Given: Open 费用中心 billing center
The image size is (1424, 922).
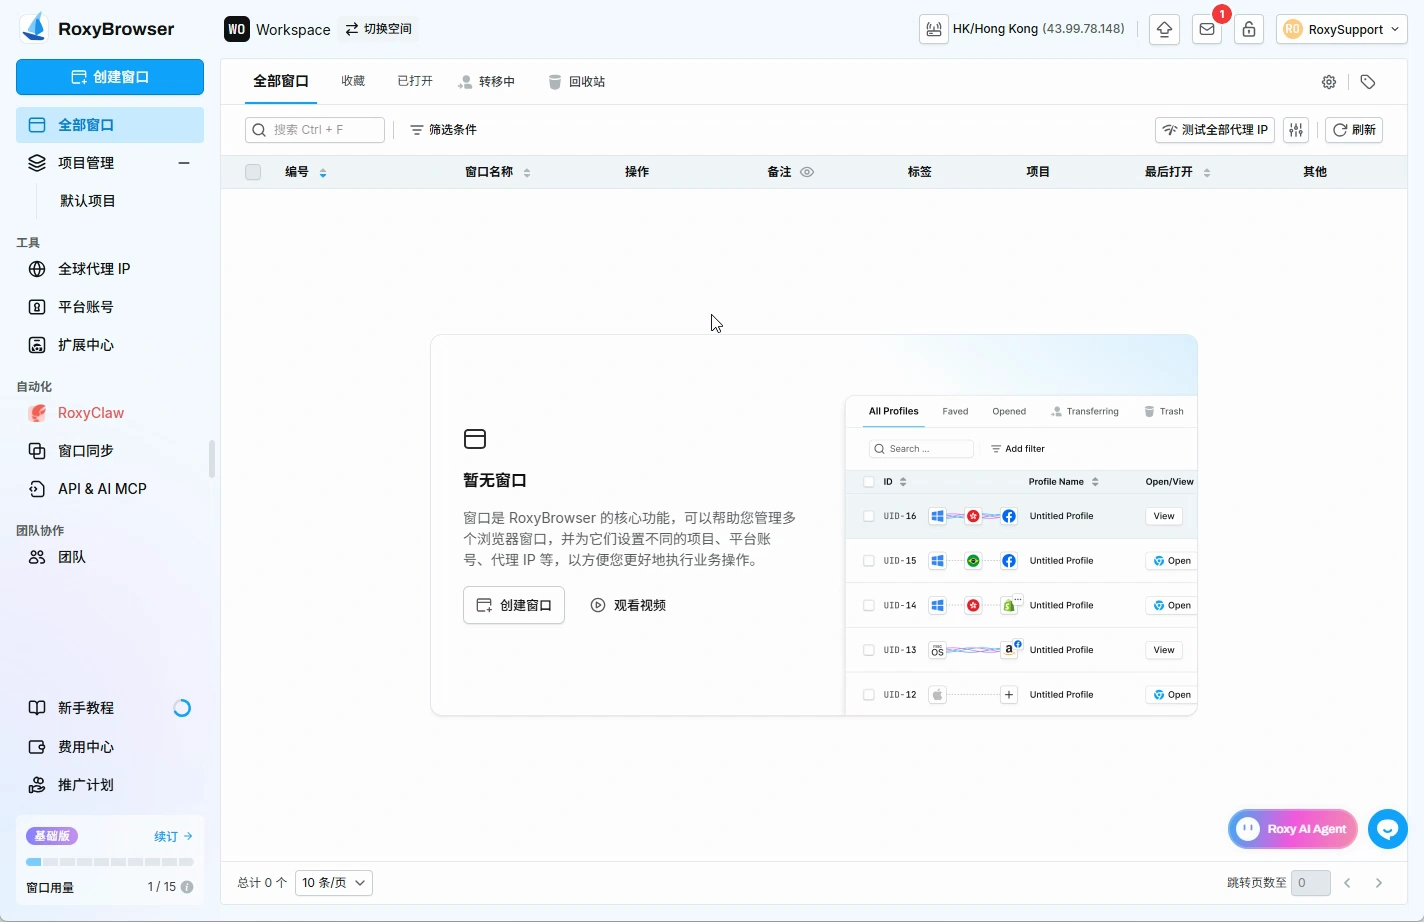Looking at the screenshot, I should (x=110, y=747).
